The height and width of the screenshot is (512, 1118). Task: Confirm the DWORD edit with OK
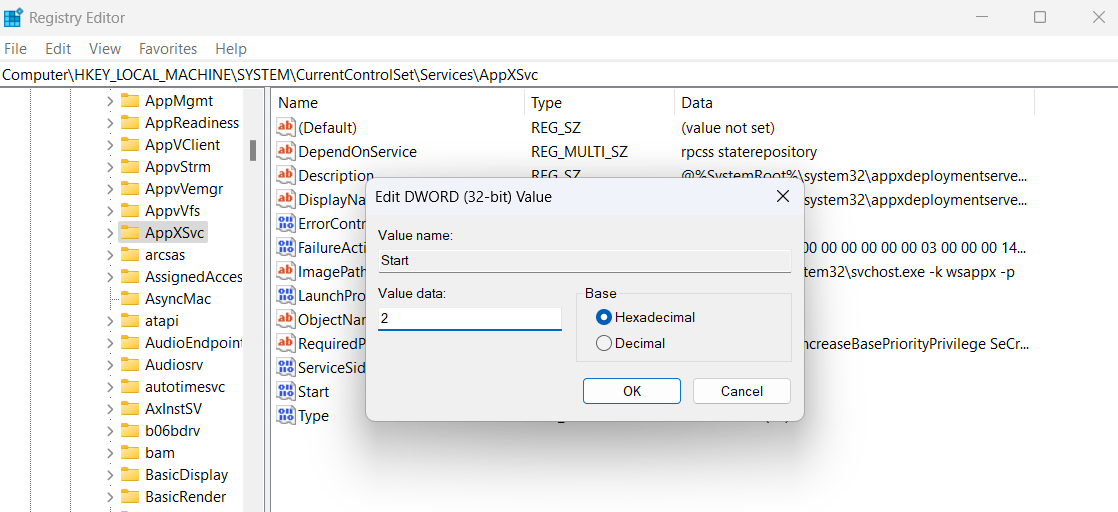tap(632, 391)
